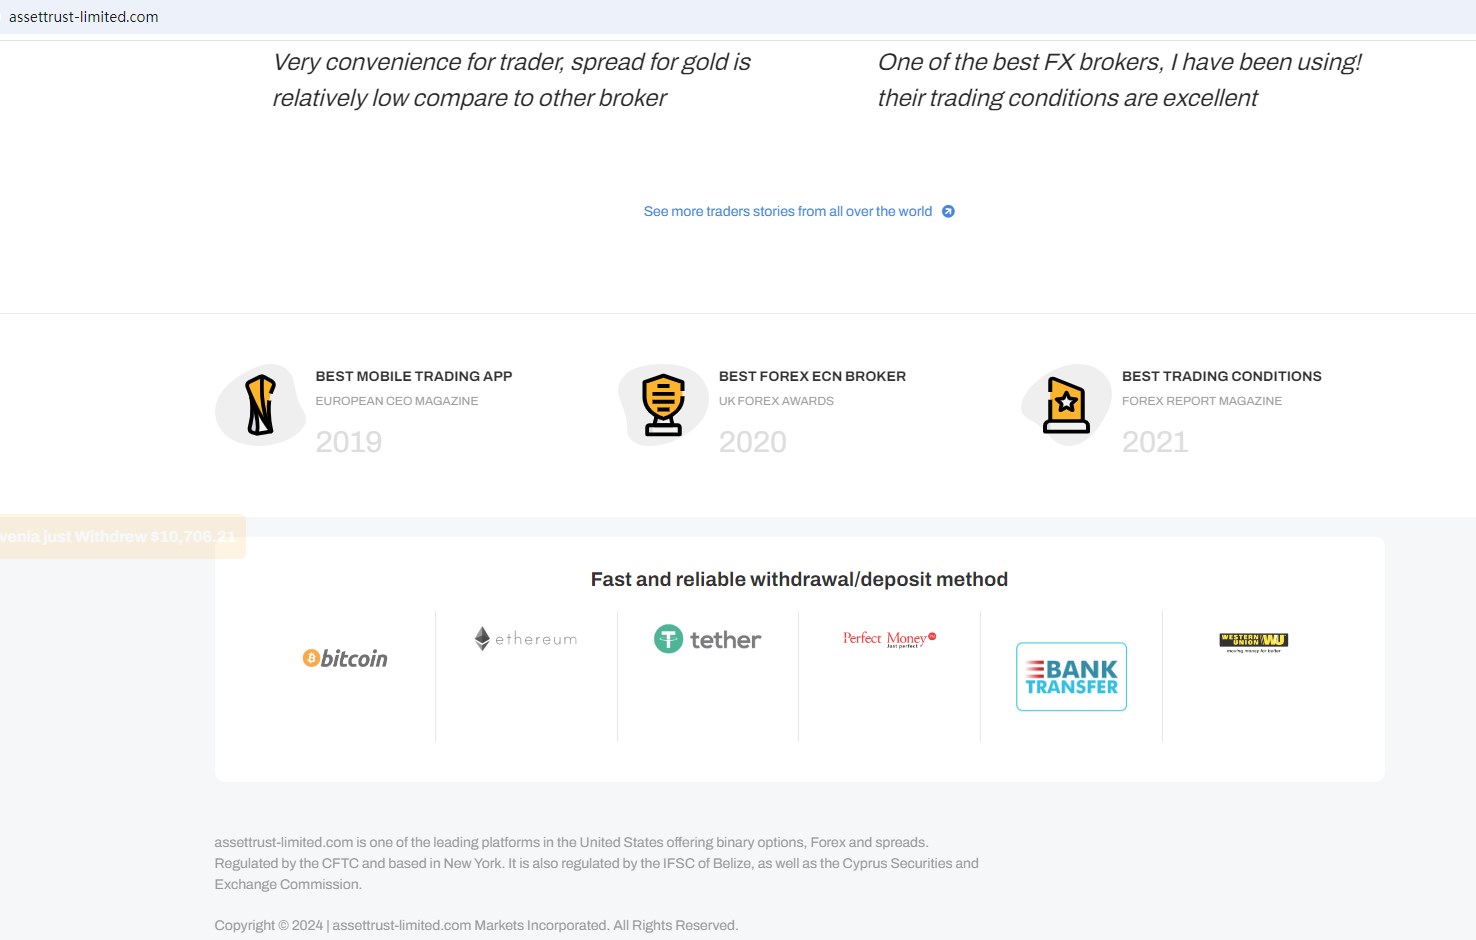Click the arrow icon beside traders stories link
Screen dimensions: 1476x940
pos(948,211)
